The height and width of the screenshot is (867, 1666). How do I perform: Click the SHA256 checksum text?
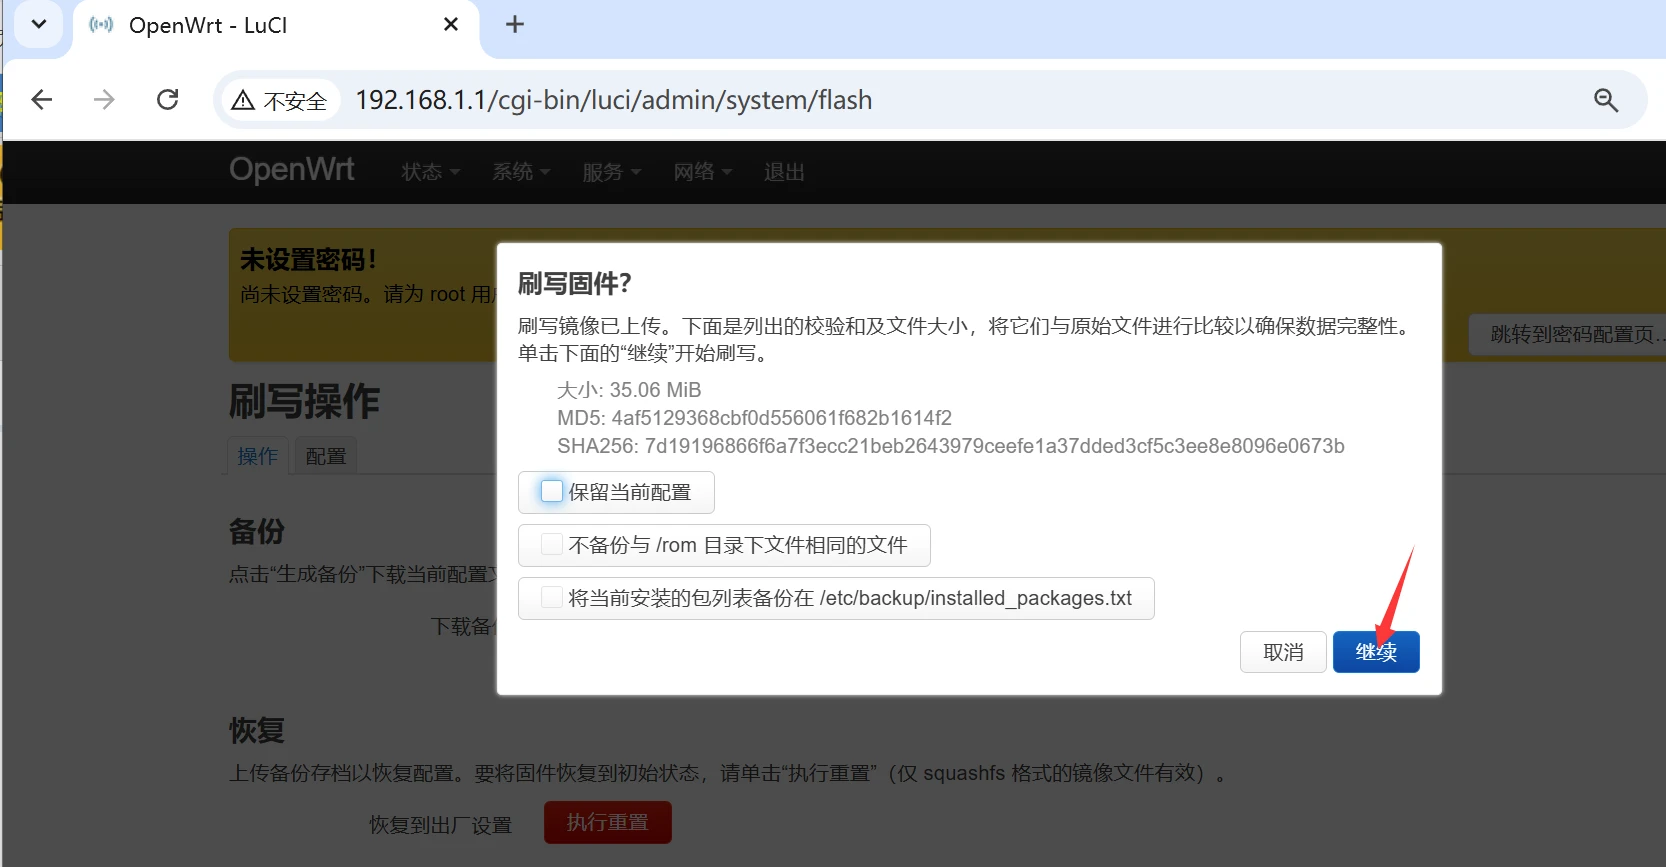pyautogui.click(x=951, y=446)
